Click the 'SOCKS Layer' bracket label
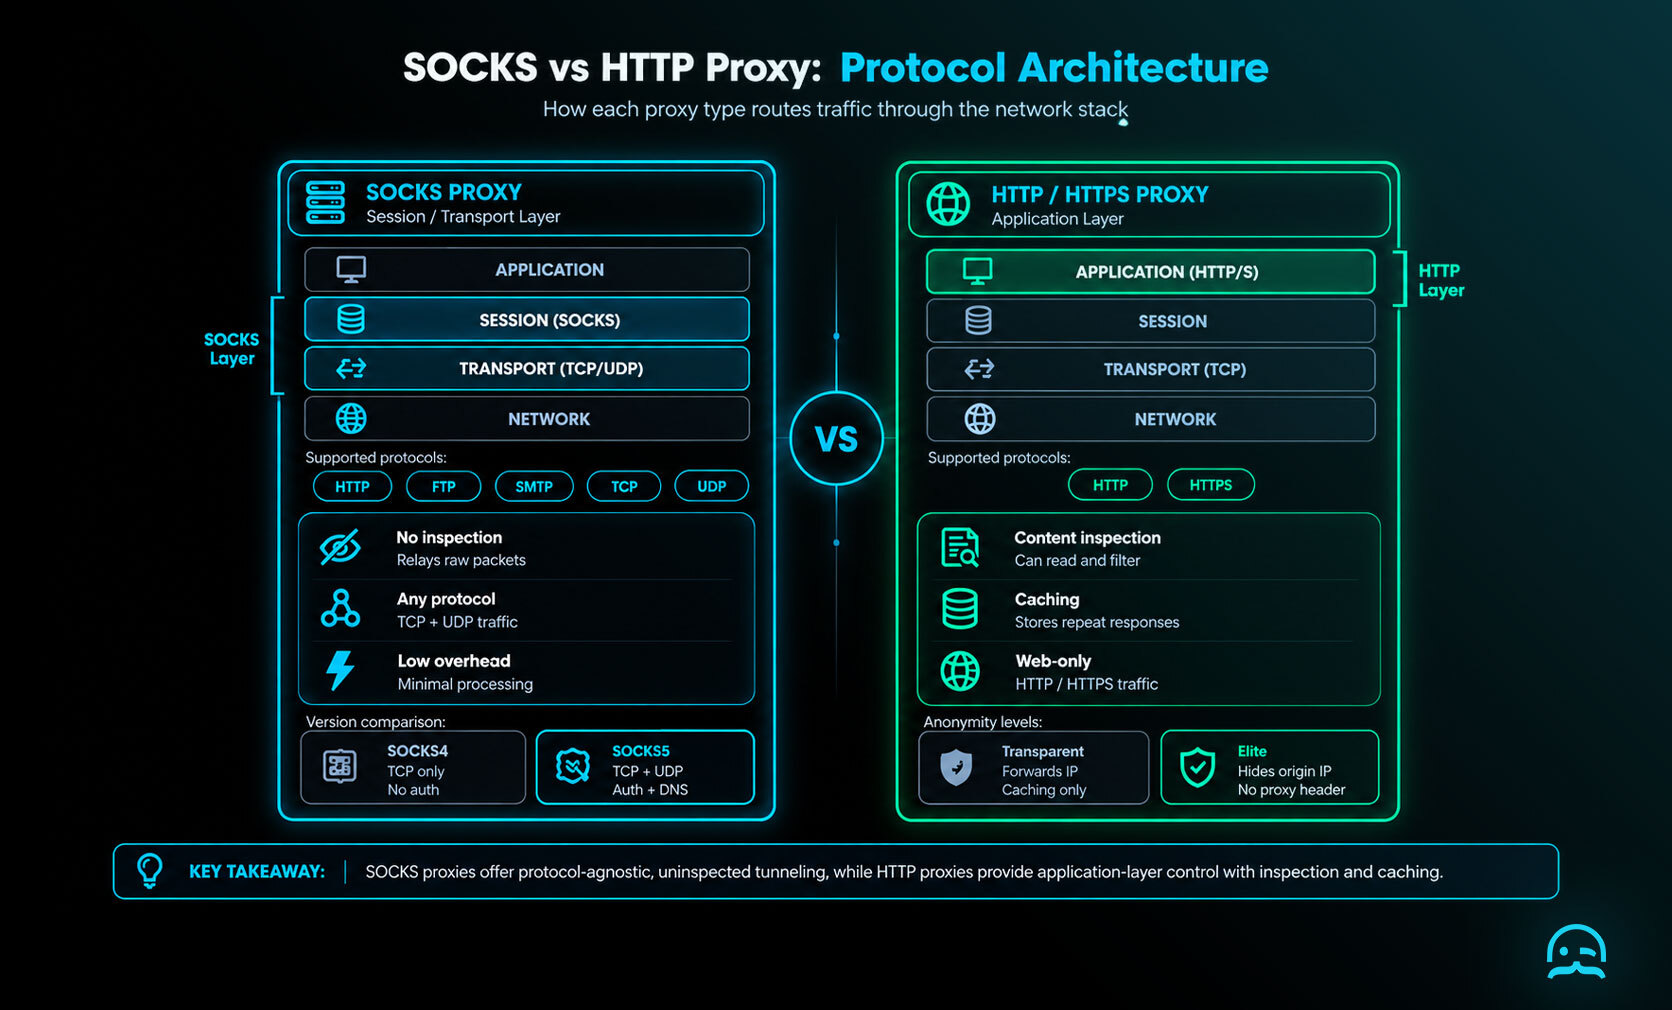Image resolution: width=1672 pixels, height=1010 pixels. click(231, 349)
